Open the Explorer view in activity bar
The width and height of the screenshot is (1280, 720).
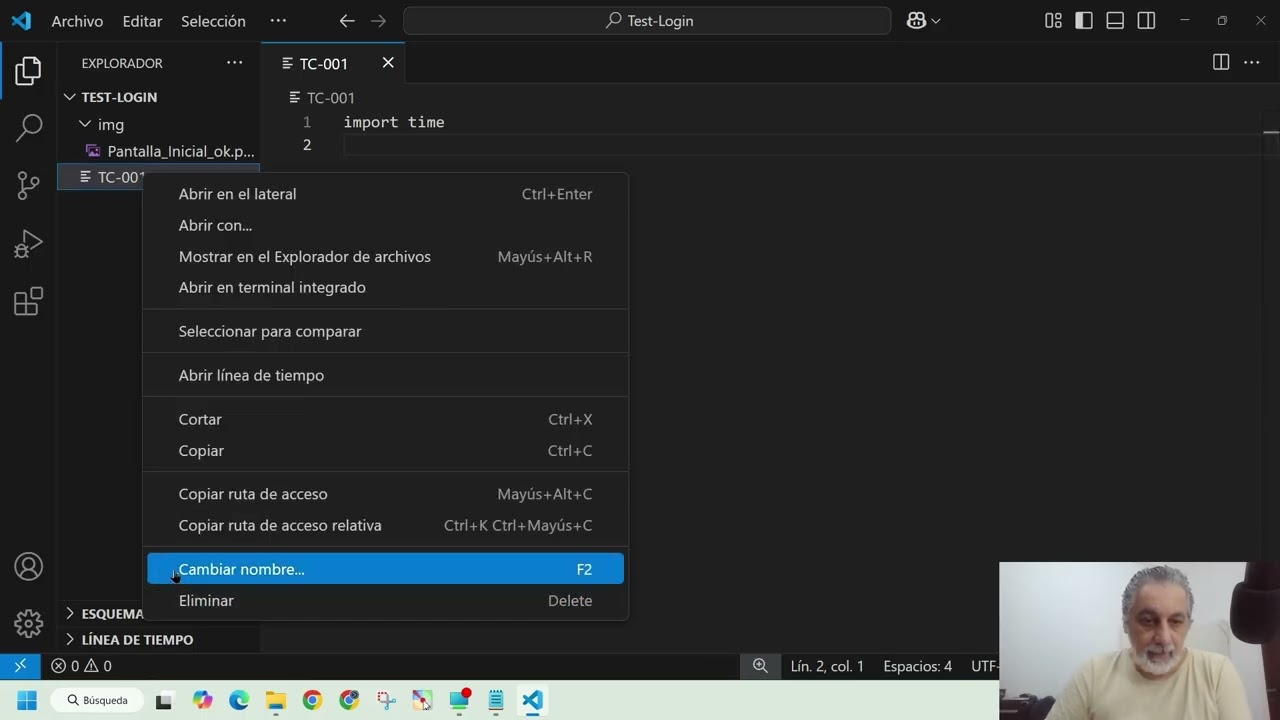28,70
